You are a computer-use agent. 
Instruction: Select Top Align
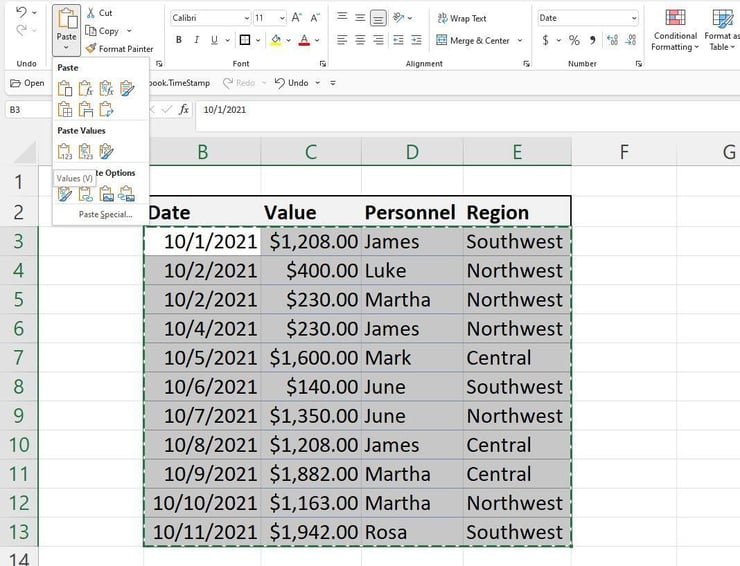pyautogui.click(x=342, y=17)
